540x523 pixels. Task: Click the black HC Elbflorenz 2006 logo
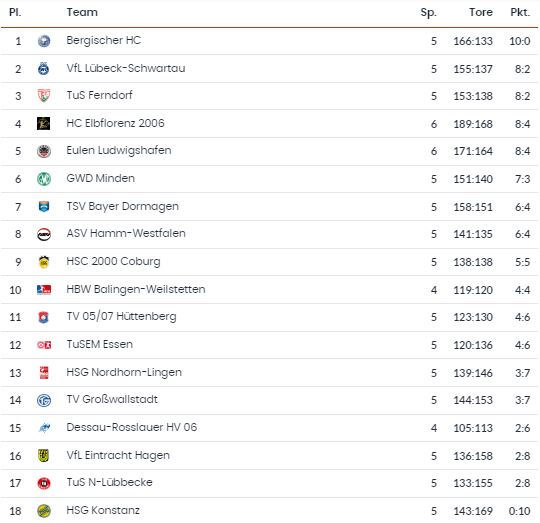[x=43, y=123]
